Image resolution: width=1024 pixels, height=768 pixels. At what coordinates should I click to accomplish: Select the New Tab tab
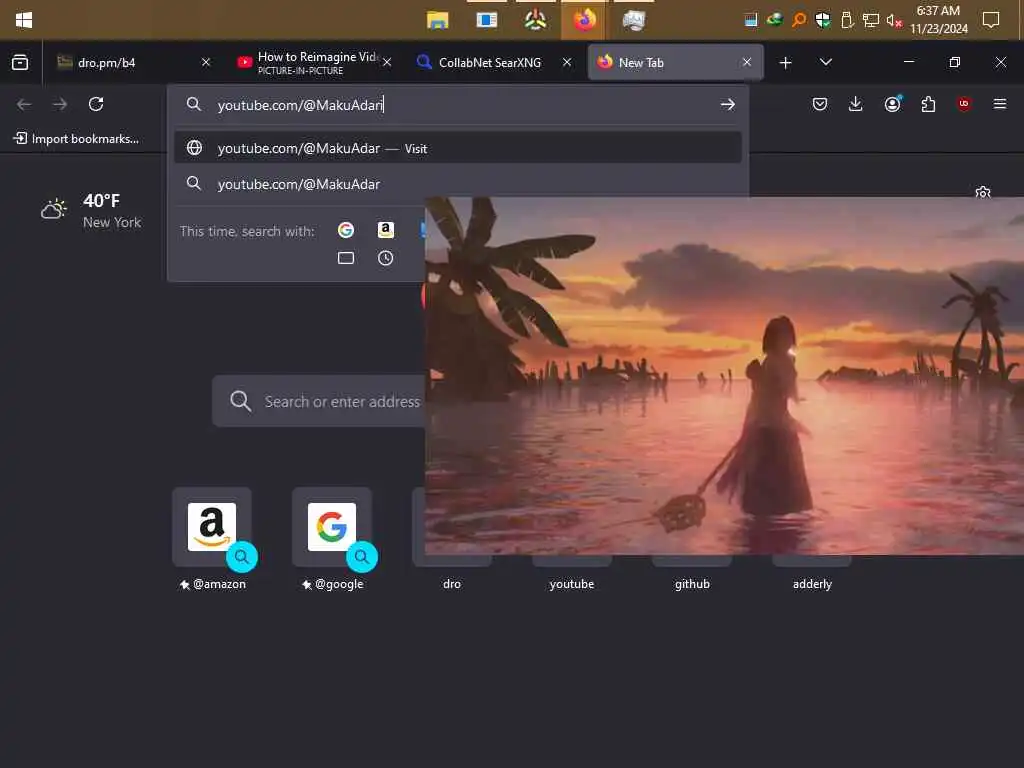pos(675,63)
